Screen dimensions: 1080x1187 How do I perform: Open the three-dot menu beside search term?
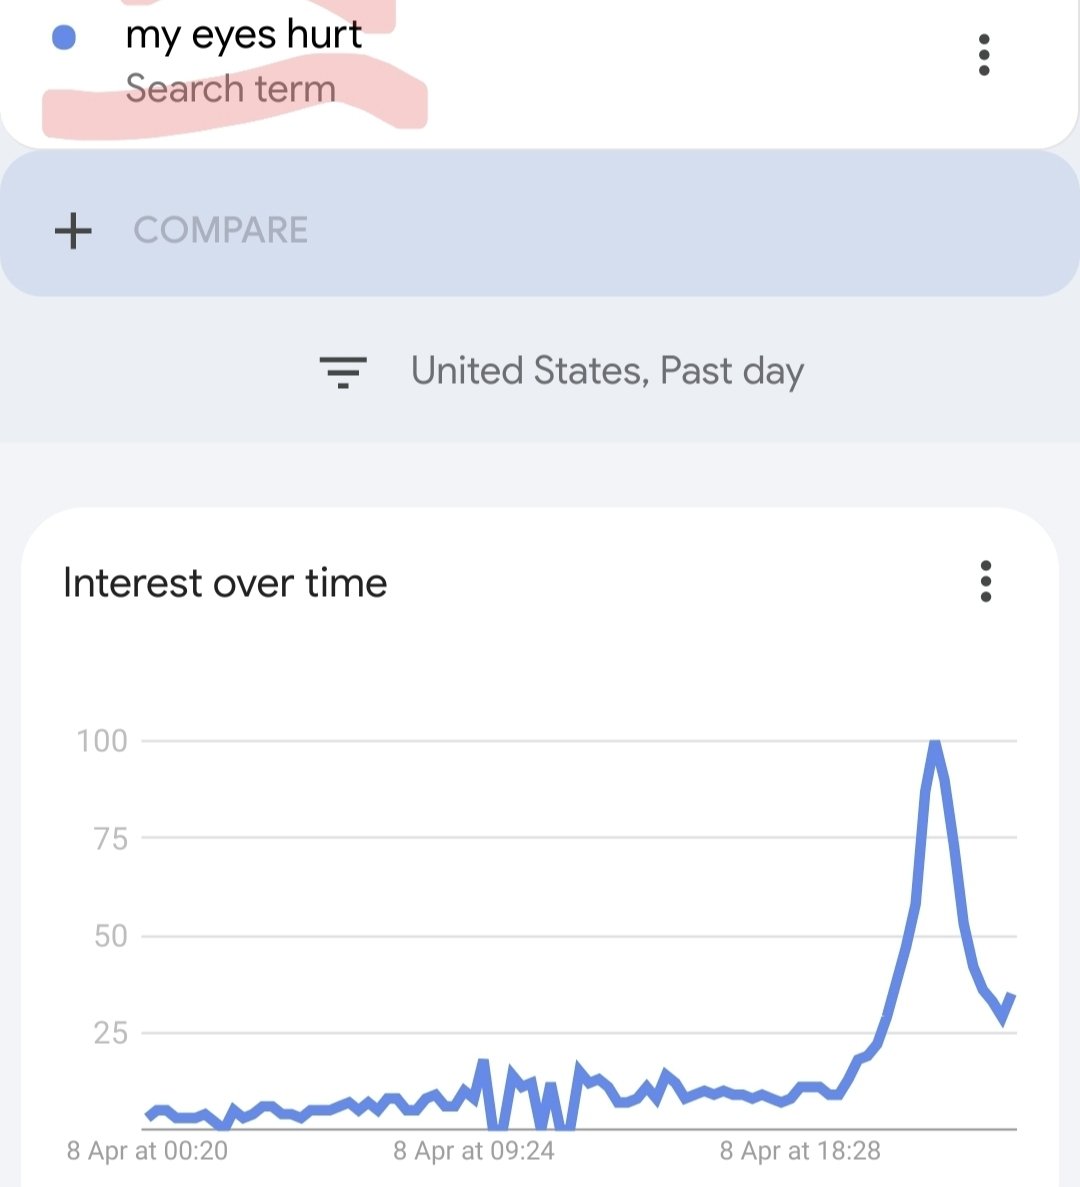point(984,55)
